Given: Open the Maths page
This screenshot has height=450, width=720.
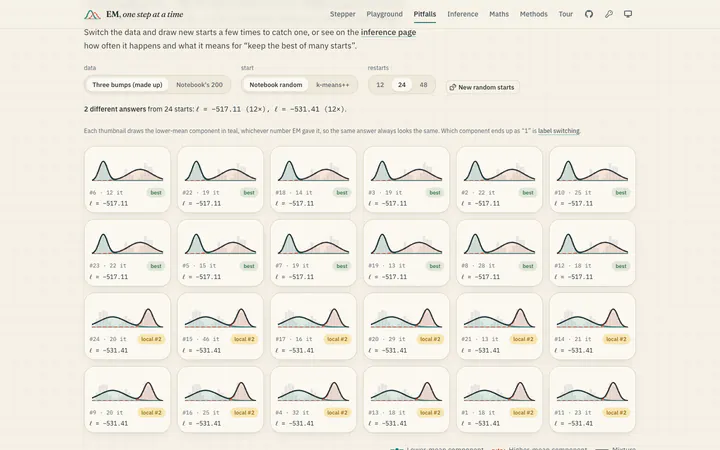Looking at the screenshot, I should click(499, 14).
